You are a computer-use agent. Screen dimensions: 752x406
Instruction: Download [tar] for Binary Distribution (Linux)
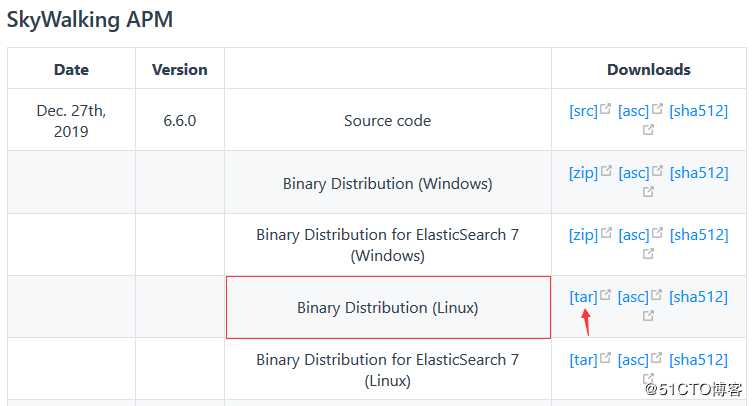pos(583,297)
